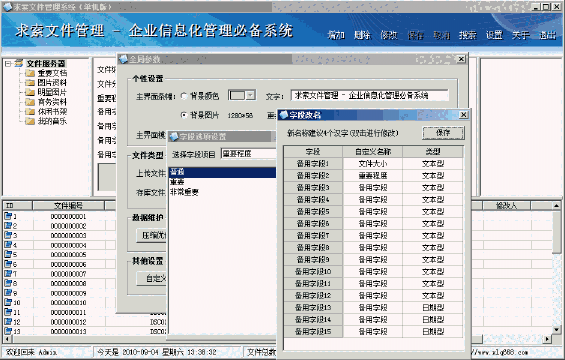
Task: Open the 选择字段项目 combo box
Action: tap(249, 154)
